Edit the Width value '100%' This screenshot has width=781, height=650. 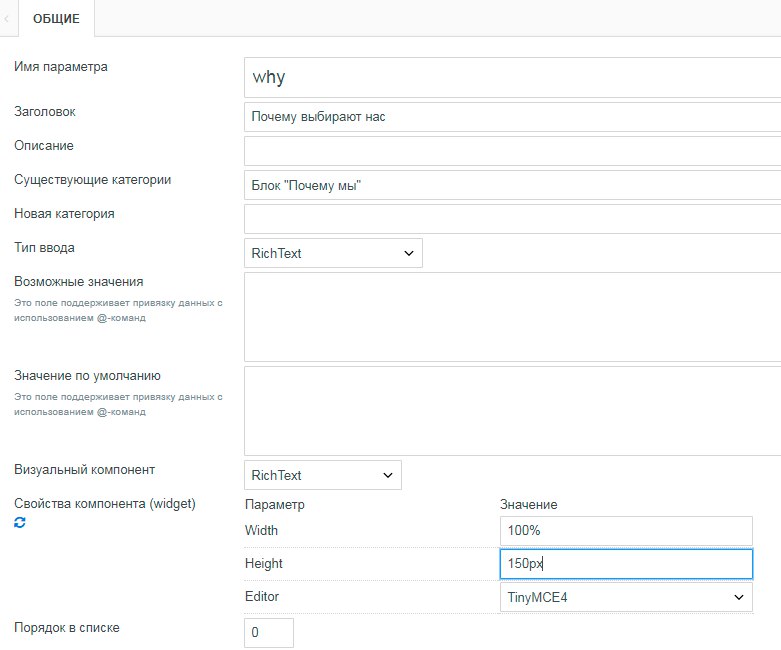click(x=626, y=530)
